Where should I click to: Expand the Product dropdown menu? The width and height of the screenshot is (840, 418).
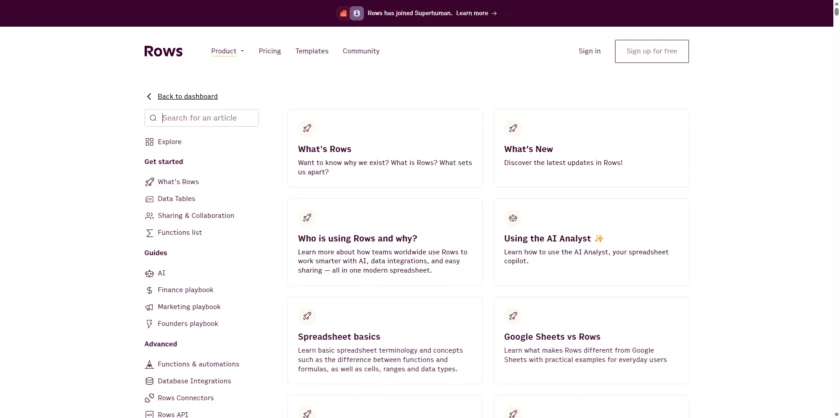[227, 51]
